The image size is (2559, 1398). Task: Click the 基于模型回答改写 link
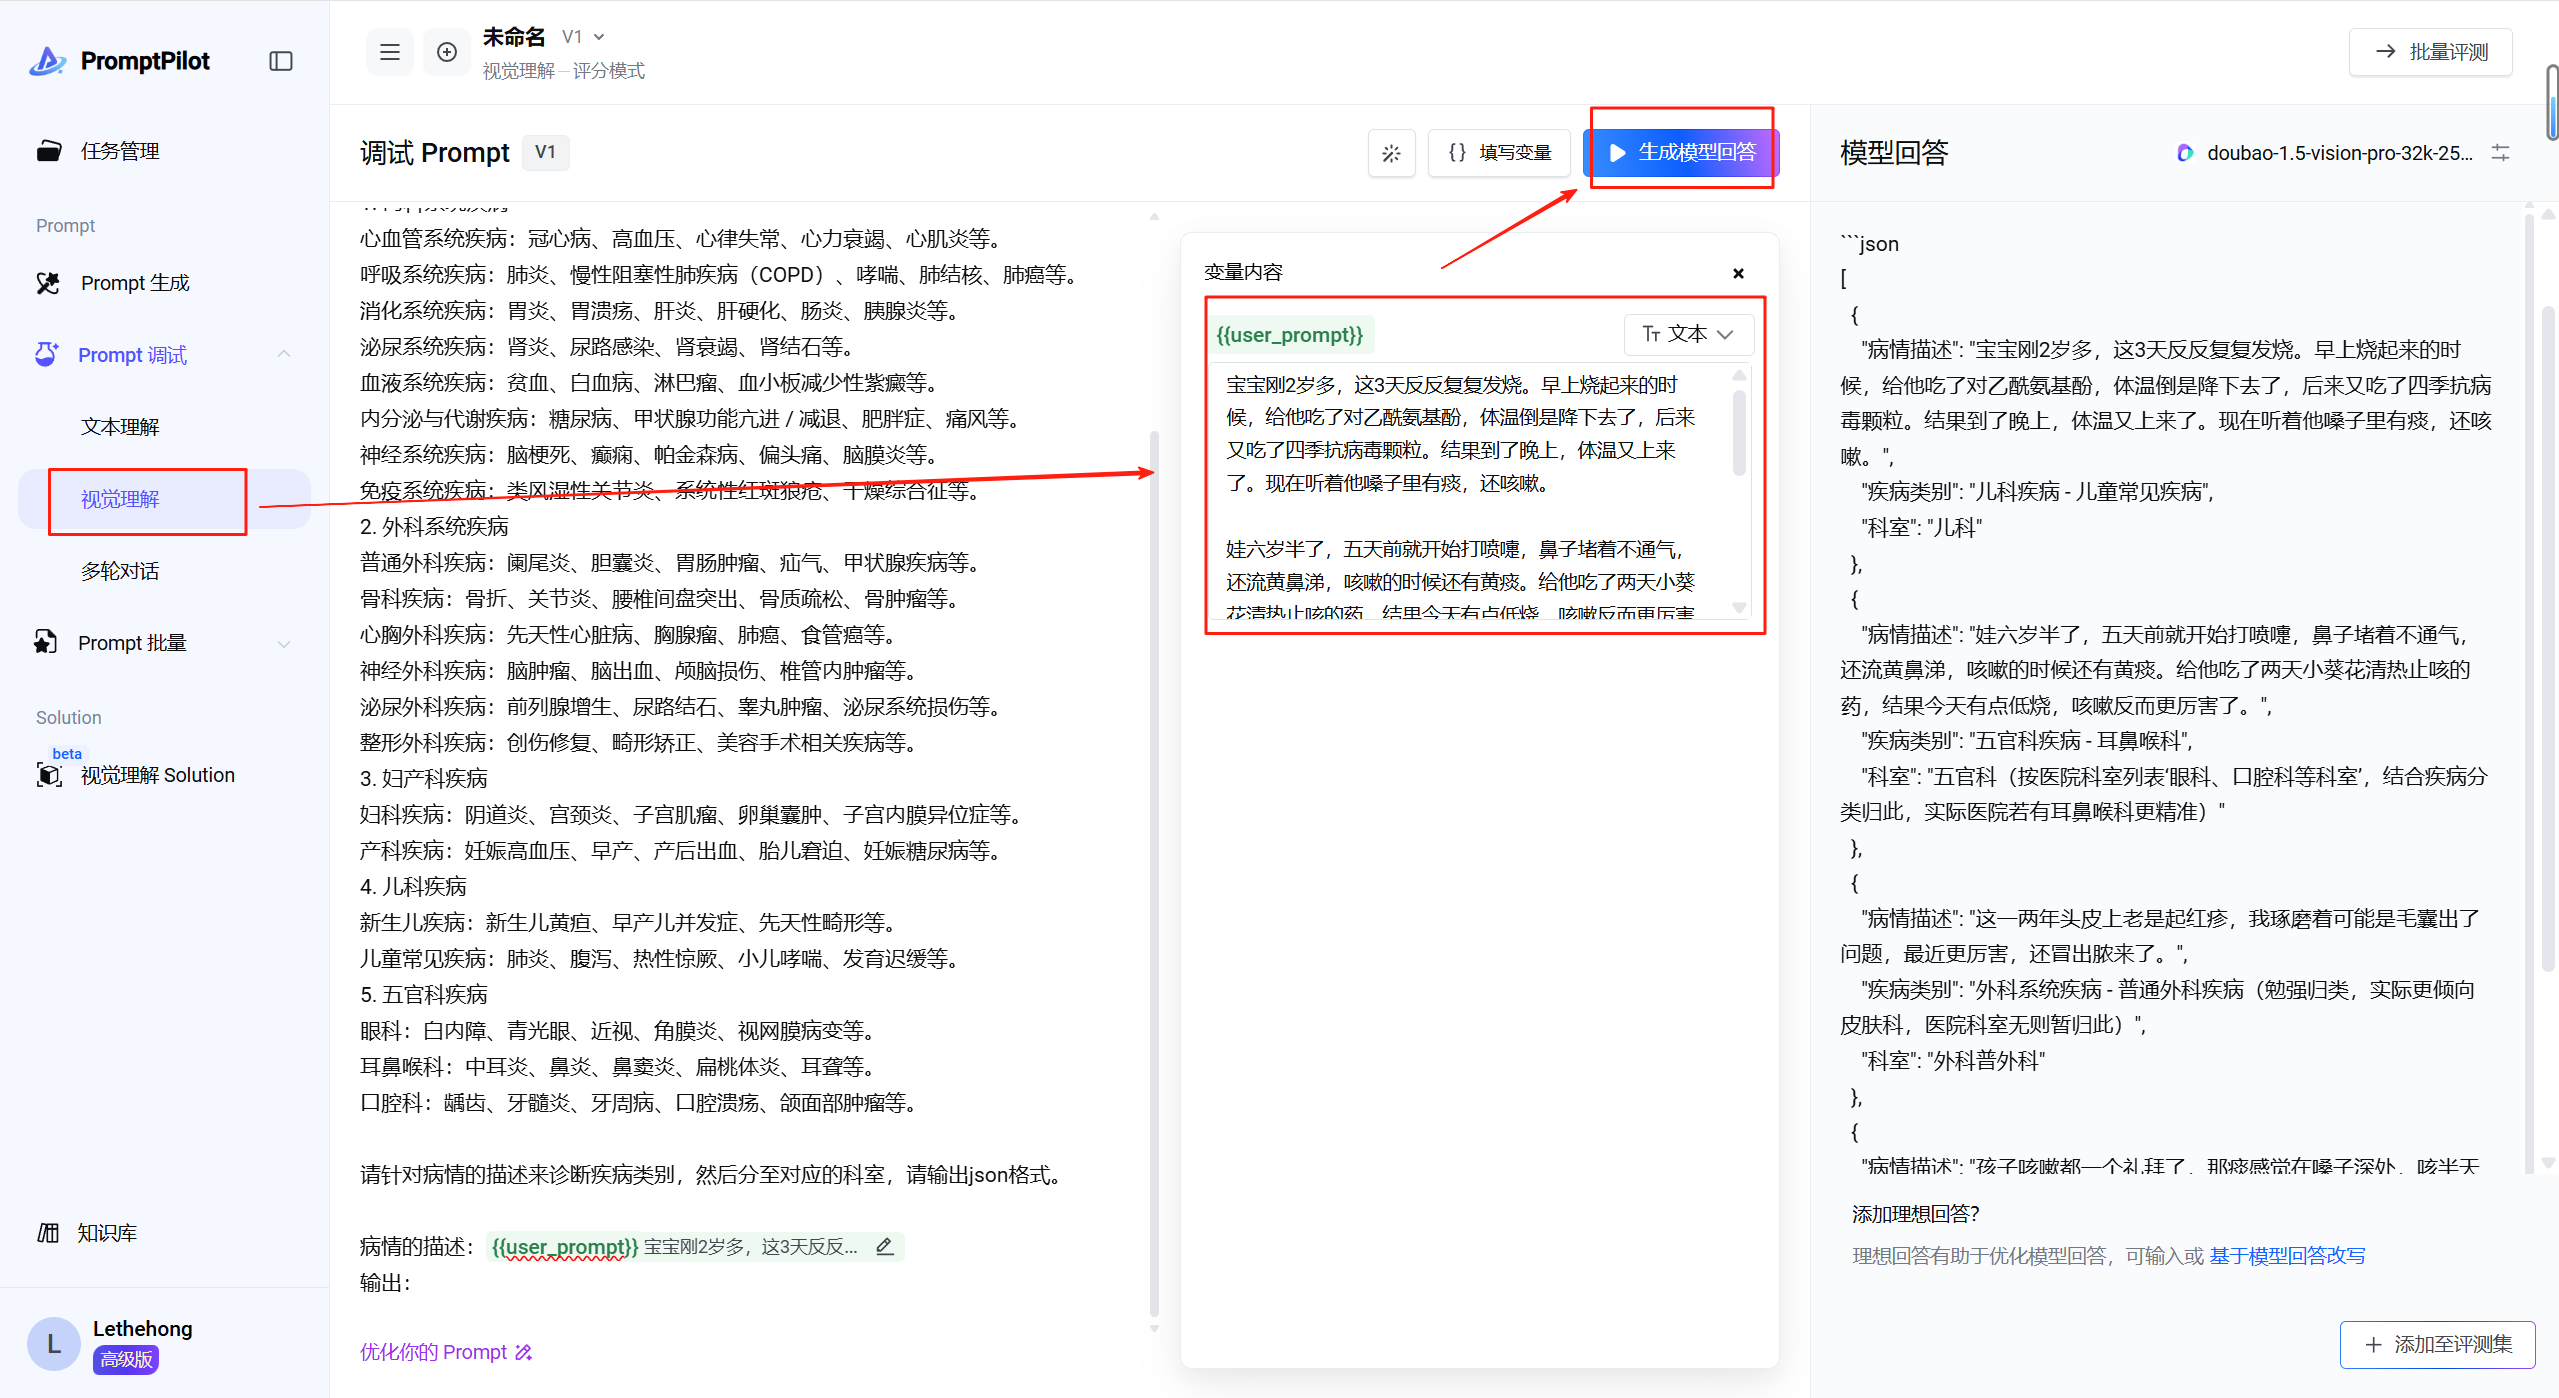point(2287,1255)
